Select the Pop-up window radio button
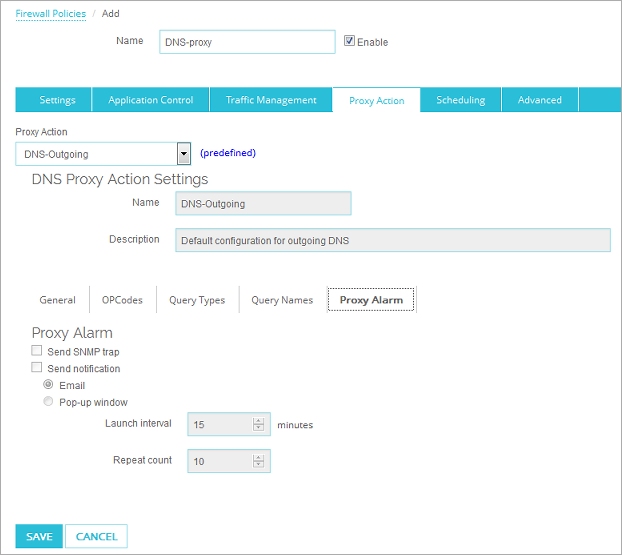 pos(47,402)
